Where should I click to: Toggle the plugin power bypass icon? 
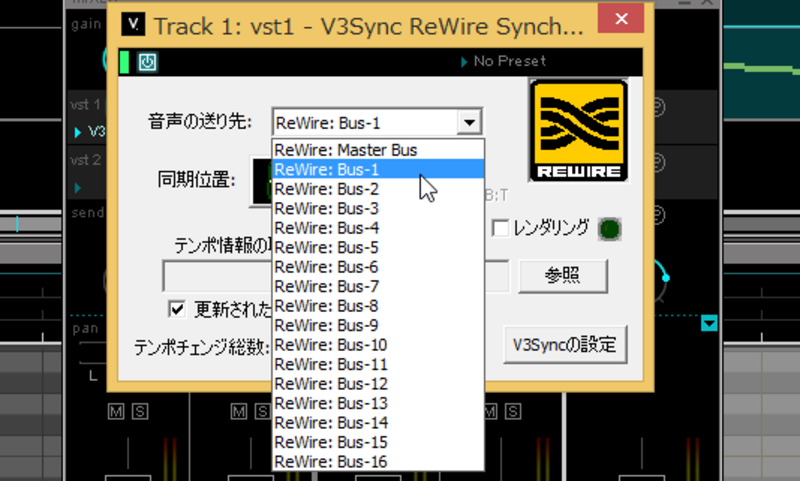point(147,62)
